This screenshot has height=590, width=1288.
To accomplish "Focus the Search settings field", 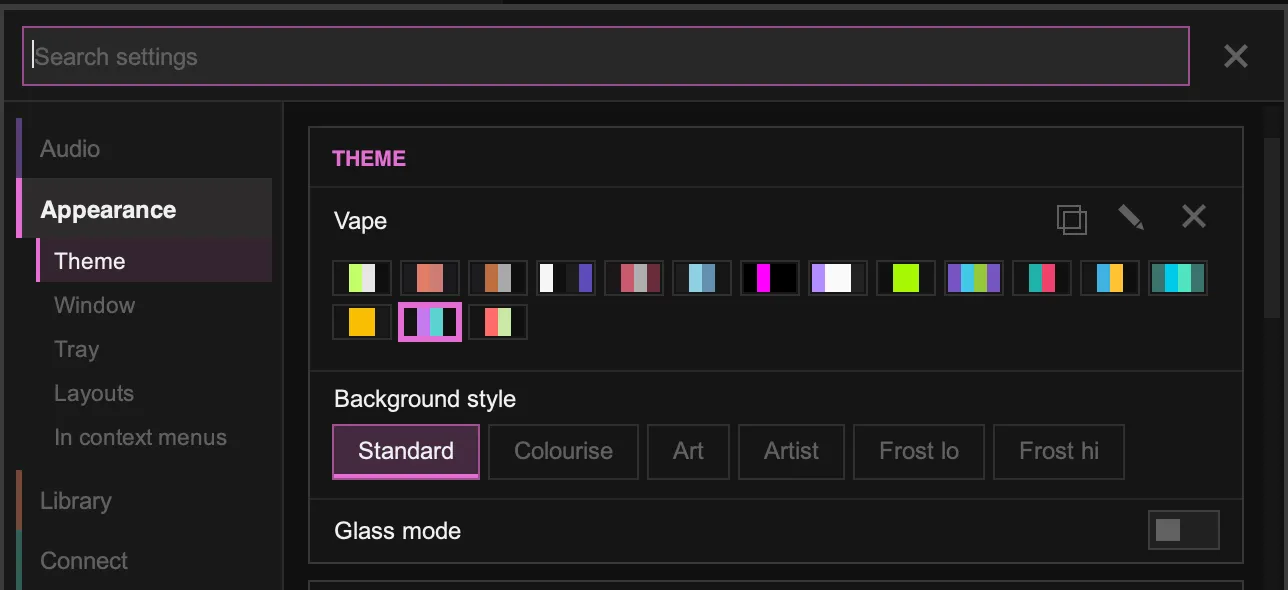I will click(606, 56).
